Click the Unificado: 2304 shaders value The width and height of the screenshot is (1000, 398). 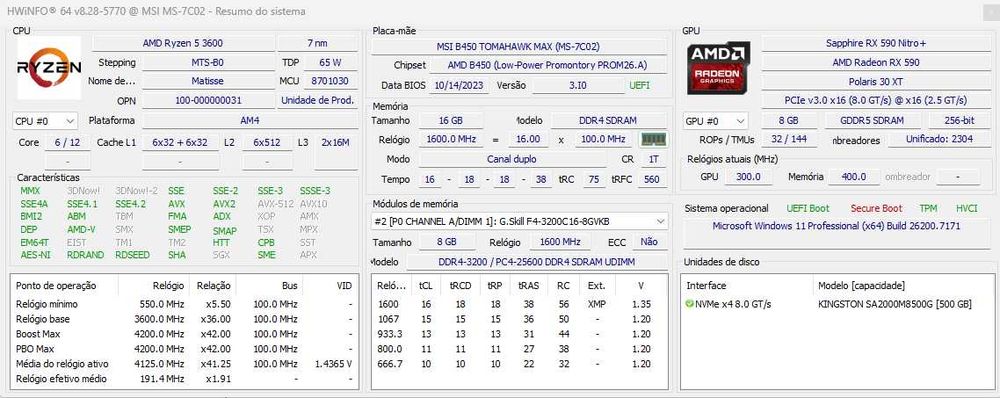[939, 139]
